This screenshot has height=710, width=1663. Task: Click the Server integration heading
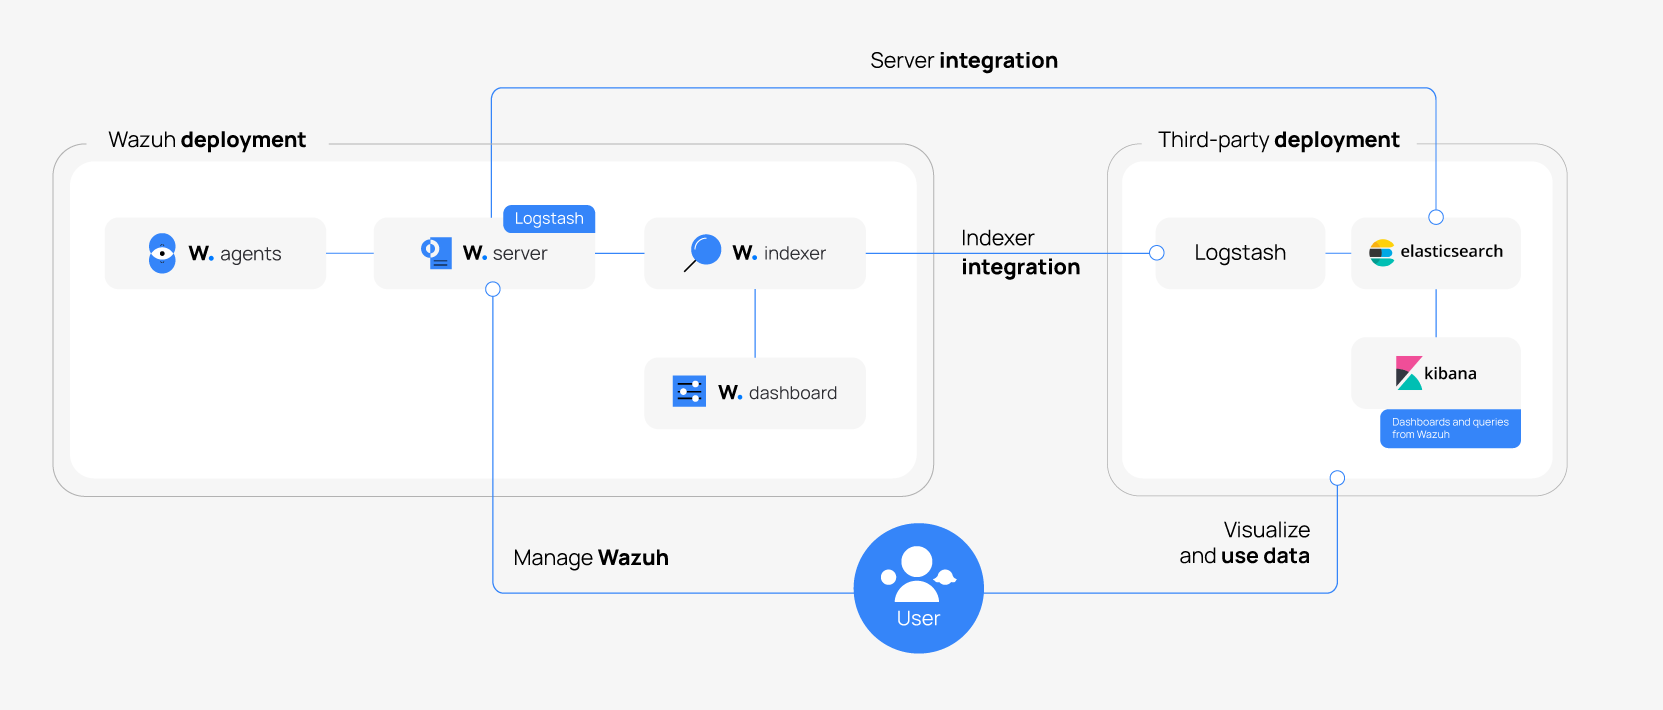(963, 61)
